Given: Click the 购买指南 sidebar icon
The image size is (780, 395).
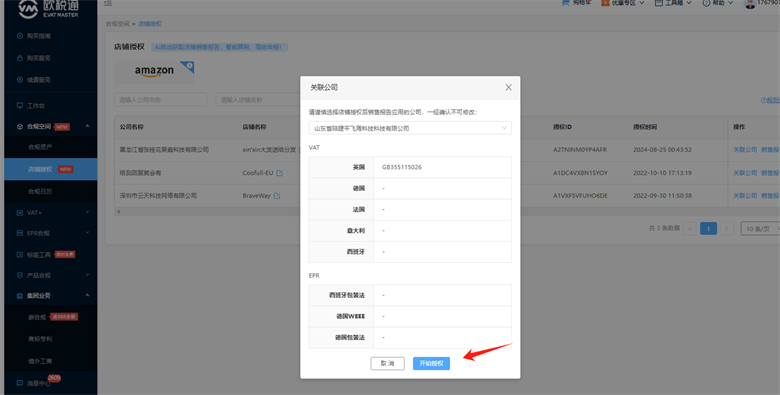Looking at the screenshot, I should [x=20, y=36].
